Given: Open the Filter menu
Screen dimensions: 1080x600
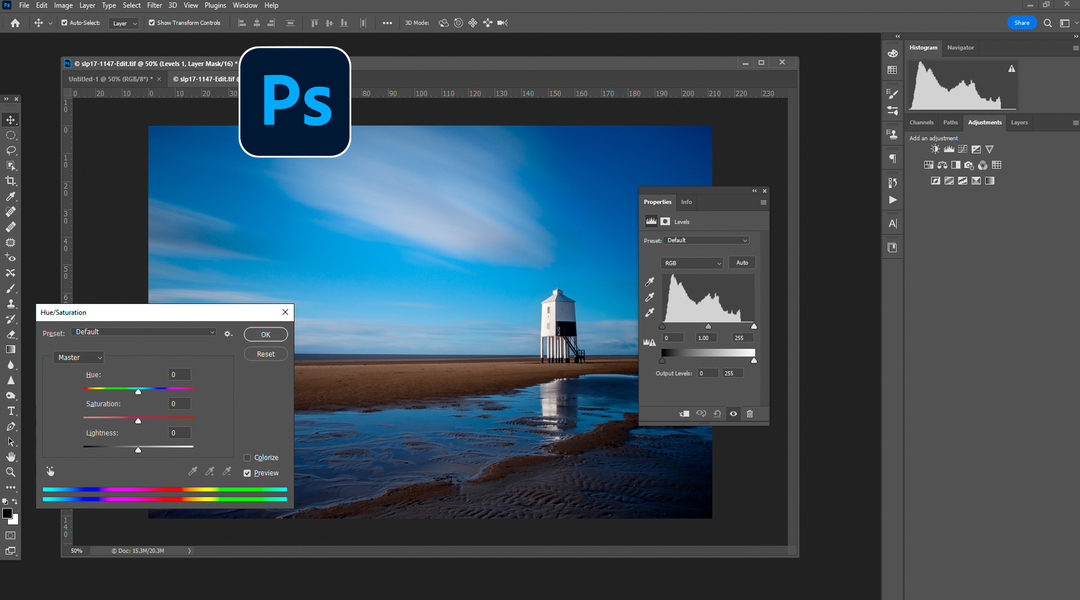Looking at the screenshot, I should (155, 6).
